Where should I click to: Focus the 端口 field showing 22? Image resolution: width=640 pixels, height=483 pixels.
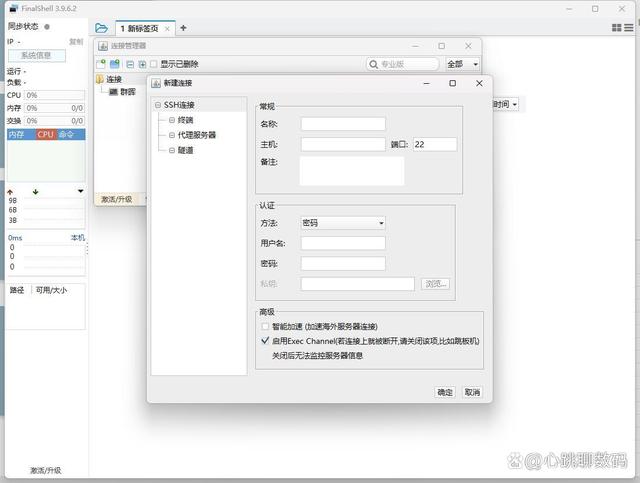(x=435, y=144)
